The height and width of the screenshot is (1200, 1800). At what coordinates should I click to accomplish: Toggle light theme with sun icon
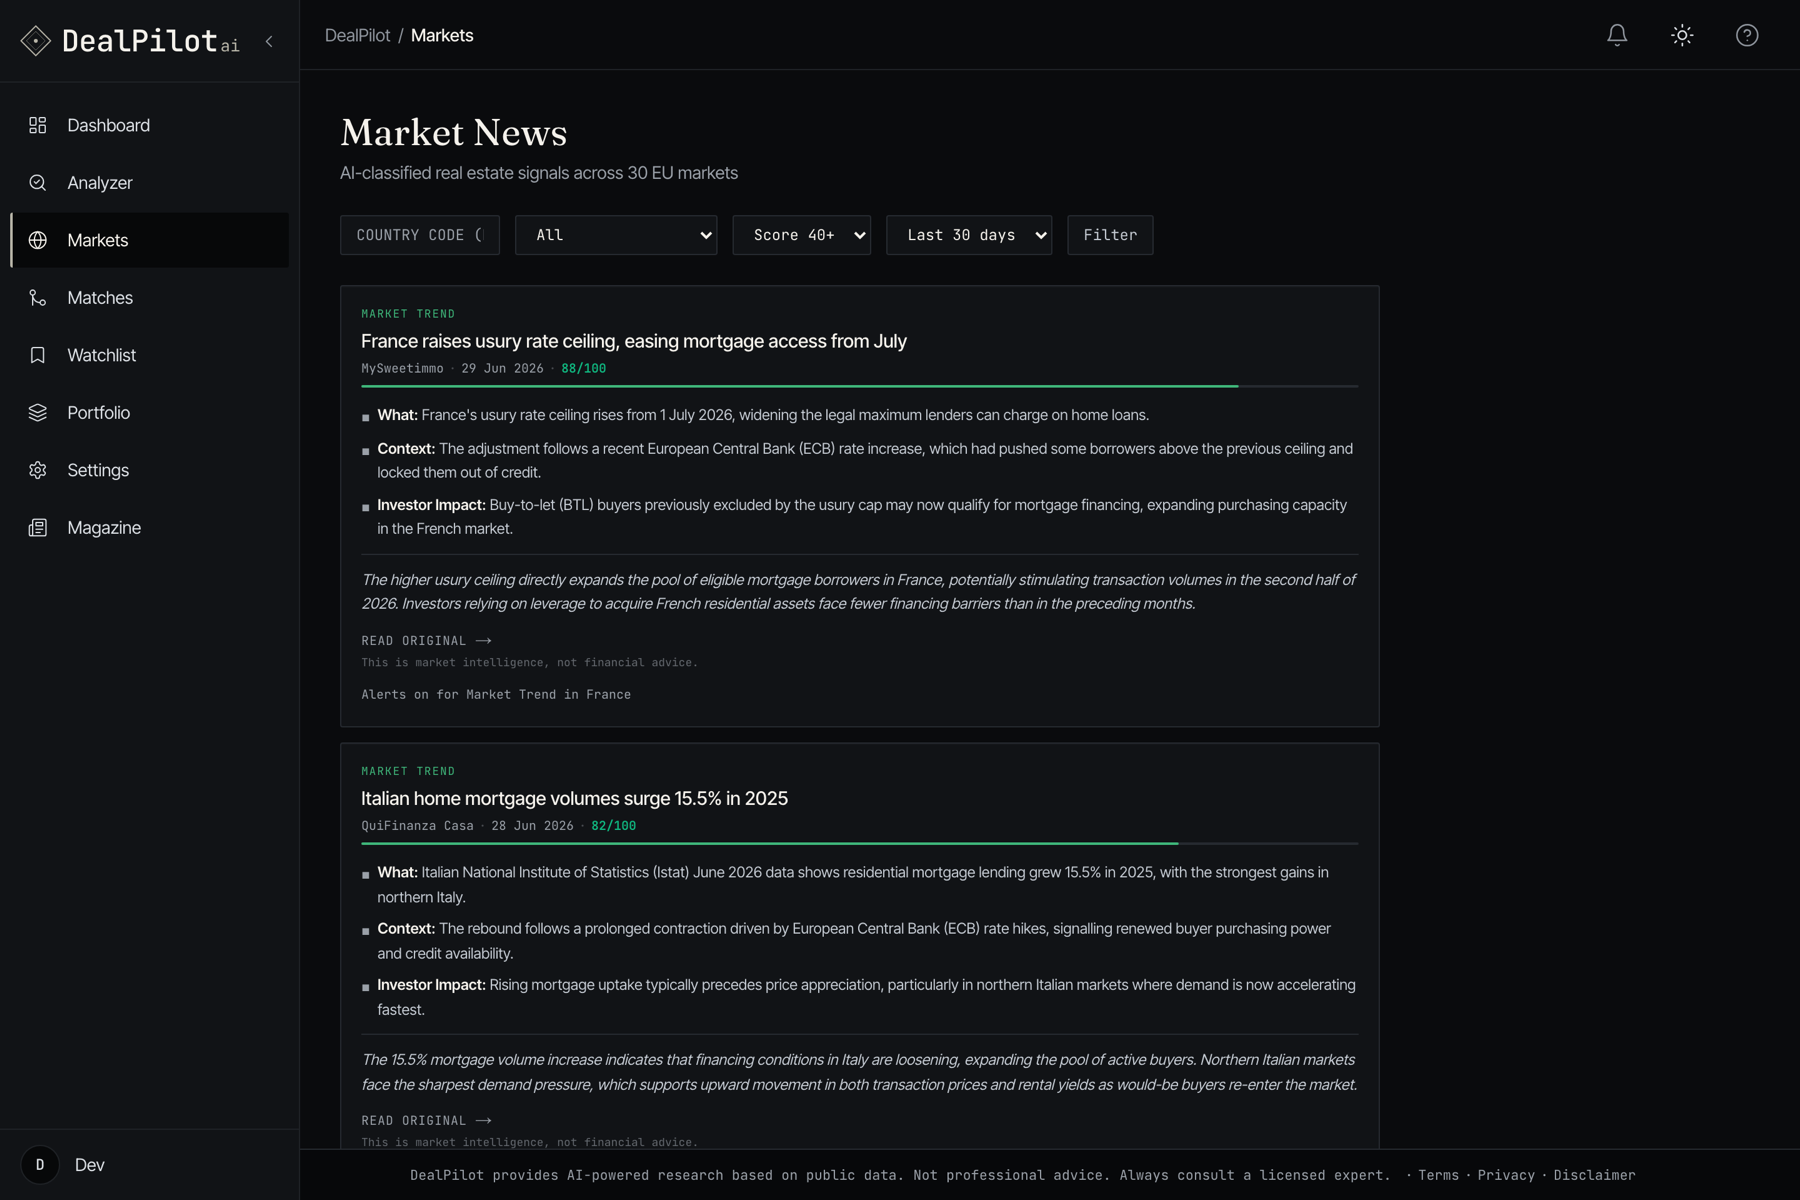click(1682, 35)
